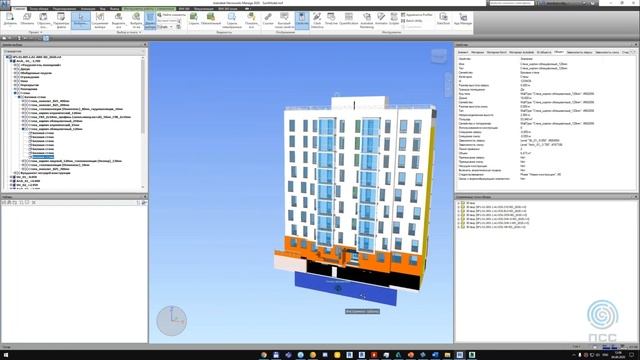Open File Options (Параметры файла)

pyautogui.click(x=61, y=19)
